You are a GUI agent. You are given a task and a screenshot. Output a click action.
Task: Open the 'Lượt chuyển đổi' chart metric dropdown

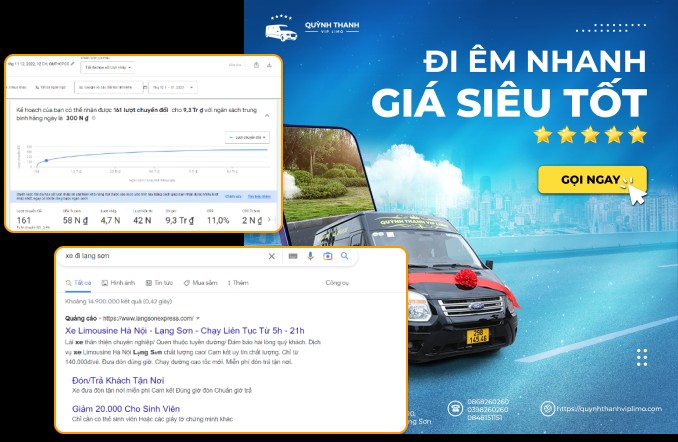pyautogui.click(x=247, y=138)
